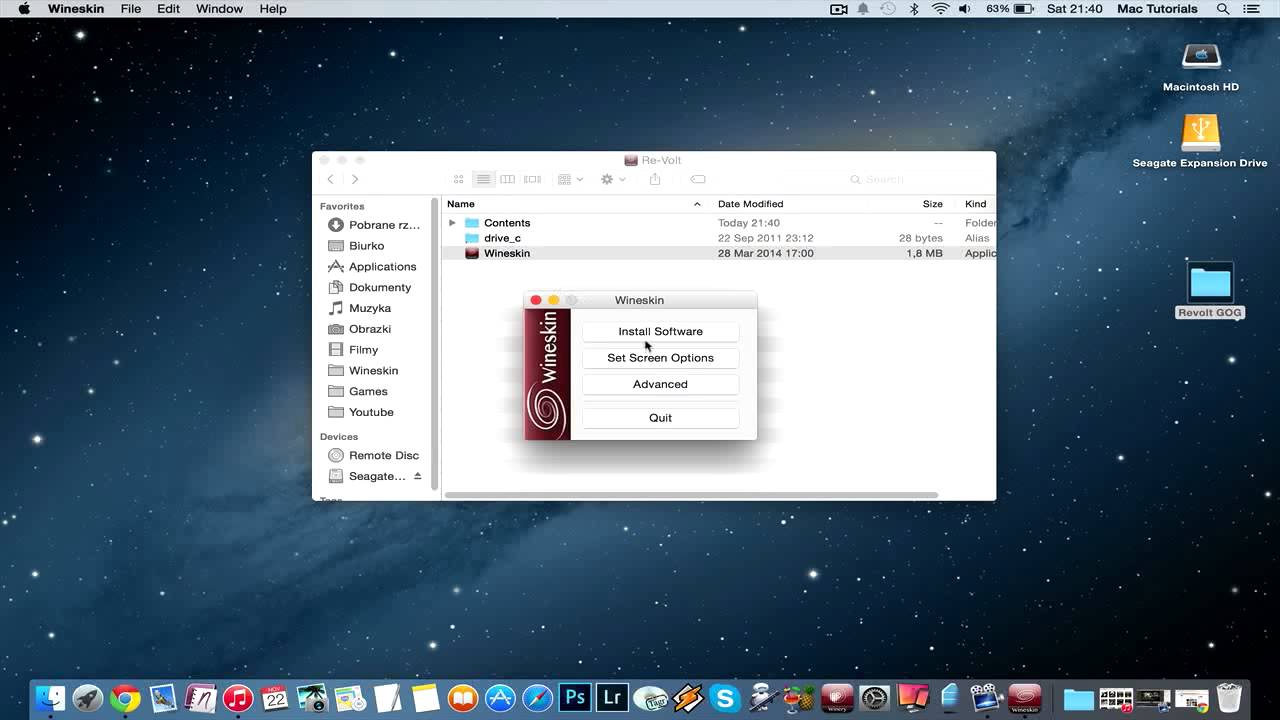
Task: Select the Wineskin application file row
Action: coord(719,253)
